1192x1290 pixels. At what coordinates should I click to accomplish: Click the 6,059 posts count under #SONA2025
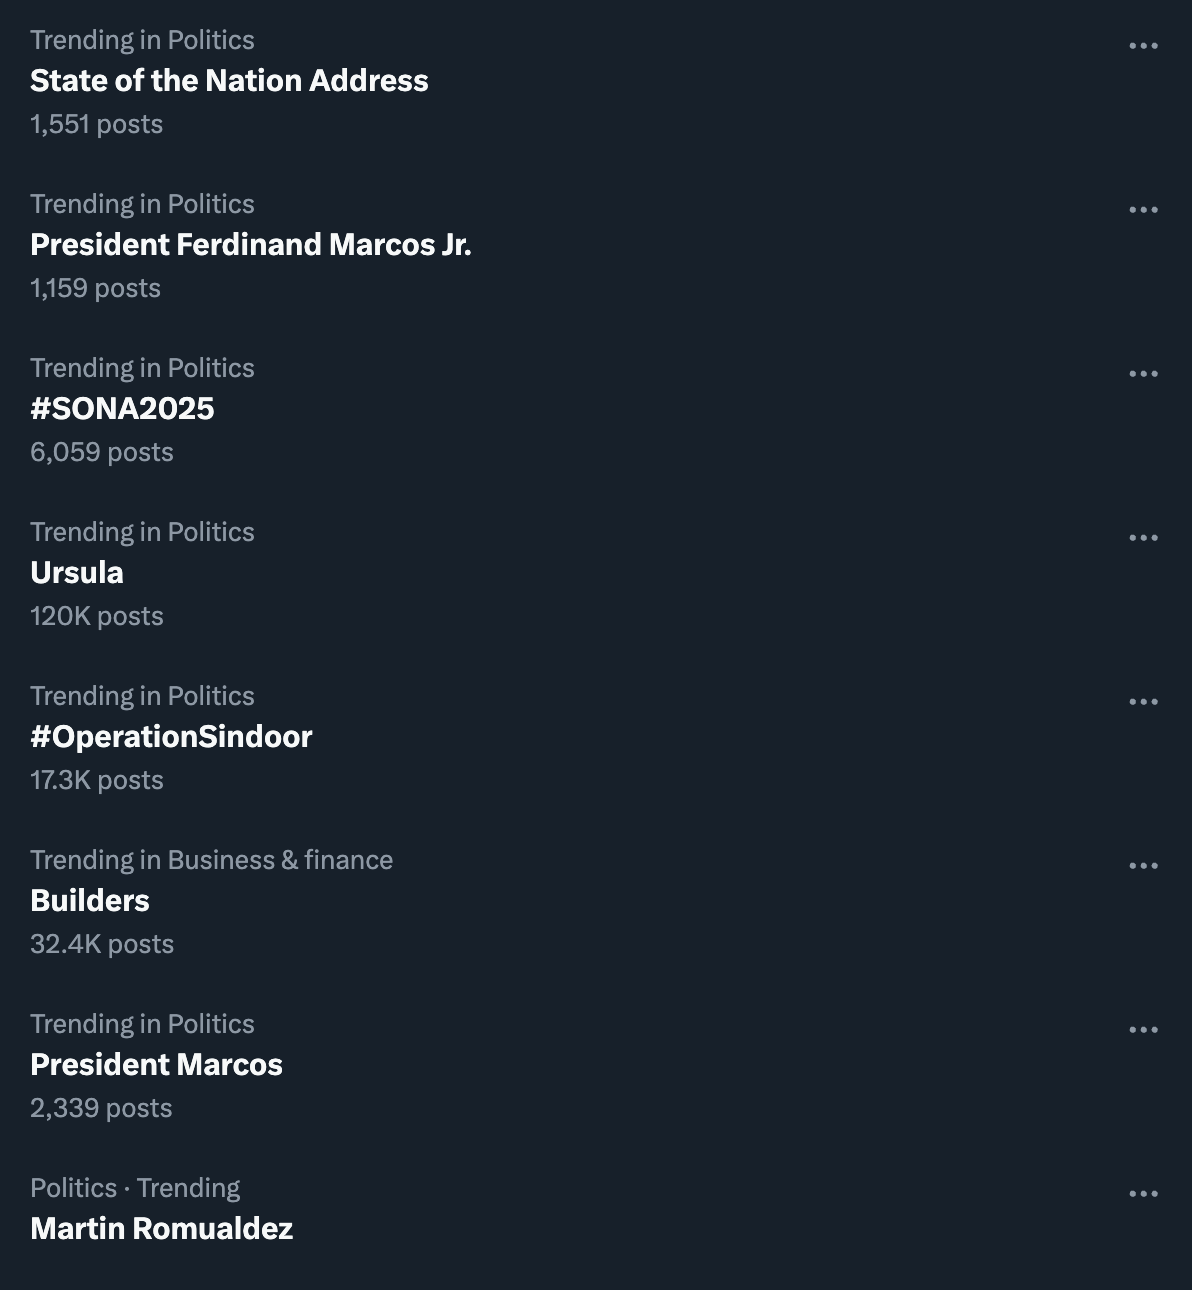[102, 452]
